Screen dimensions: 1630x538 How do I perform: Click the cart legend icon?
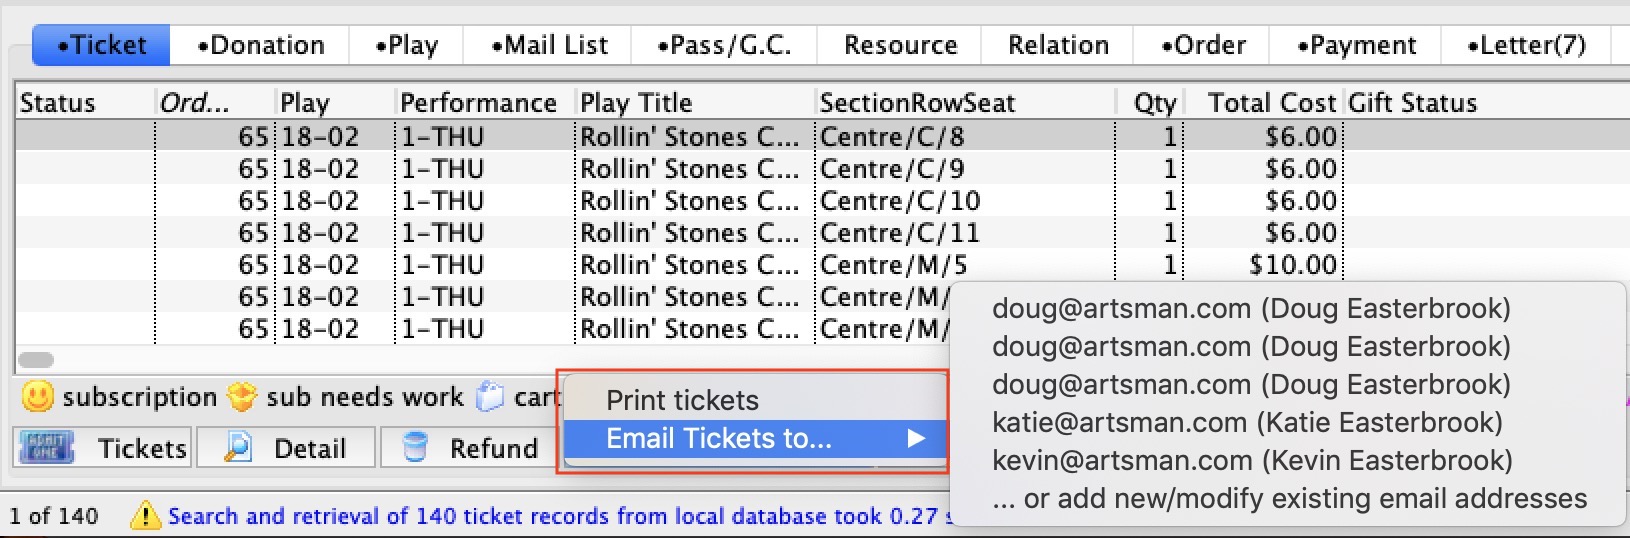[490, 397]
